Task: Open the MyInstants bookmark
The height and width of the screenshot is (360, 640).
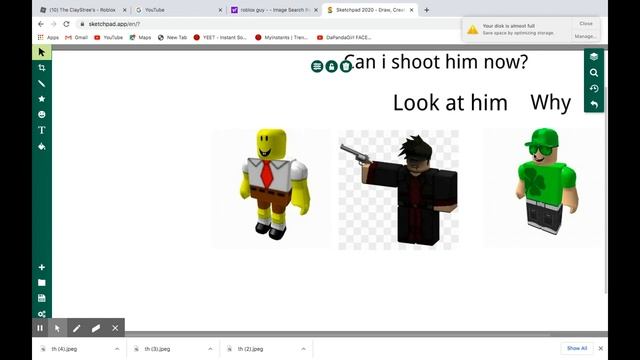Action: [x=282, y=37]
